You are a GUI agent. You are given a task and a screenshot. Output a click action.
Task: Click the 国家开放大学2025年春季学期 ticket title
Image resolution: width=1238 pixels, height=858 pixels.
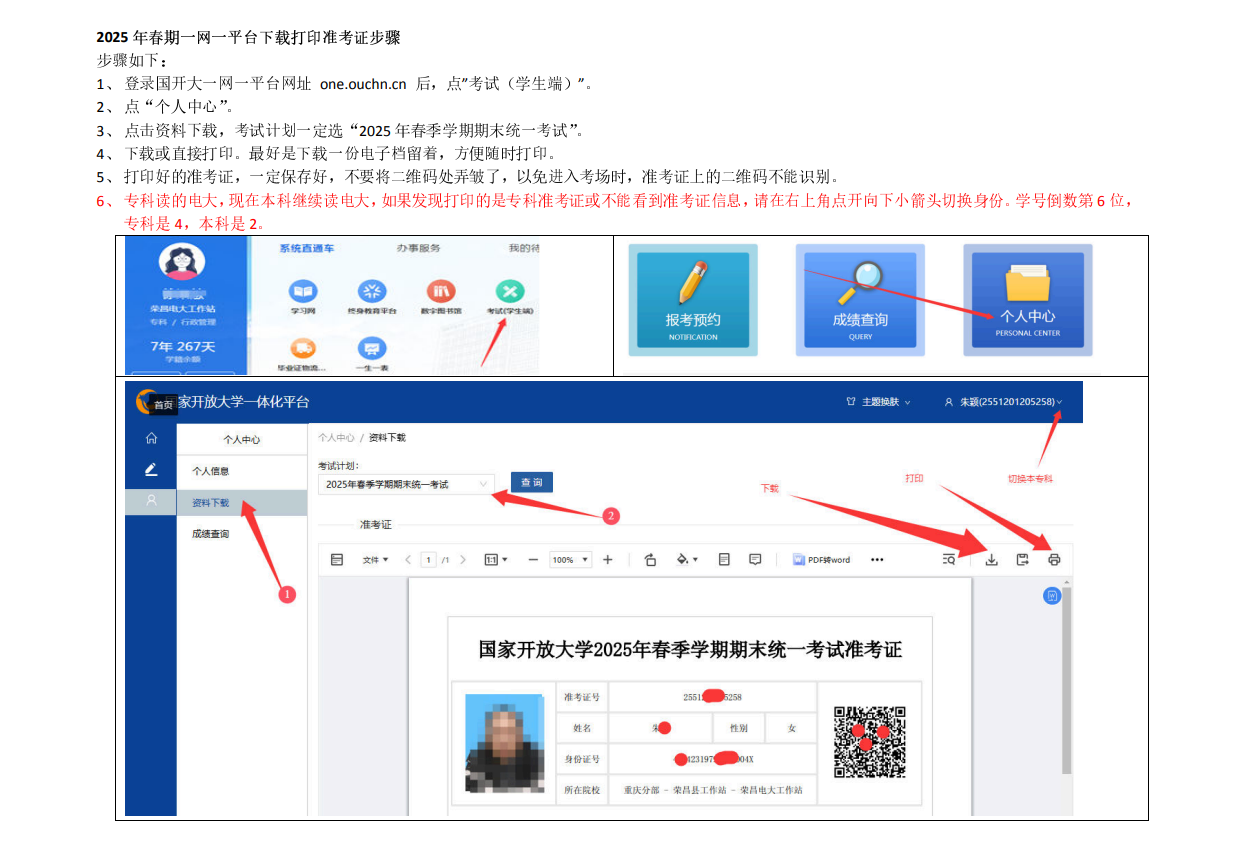coord(690,650)
